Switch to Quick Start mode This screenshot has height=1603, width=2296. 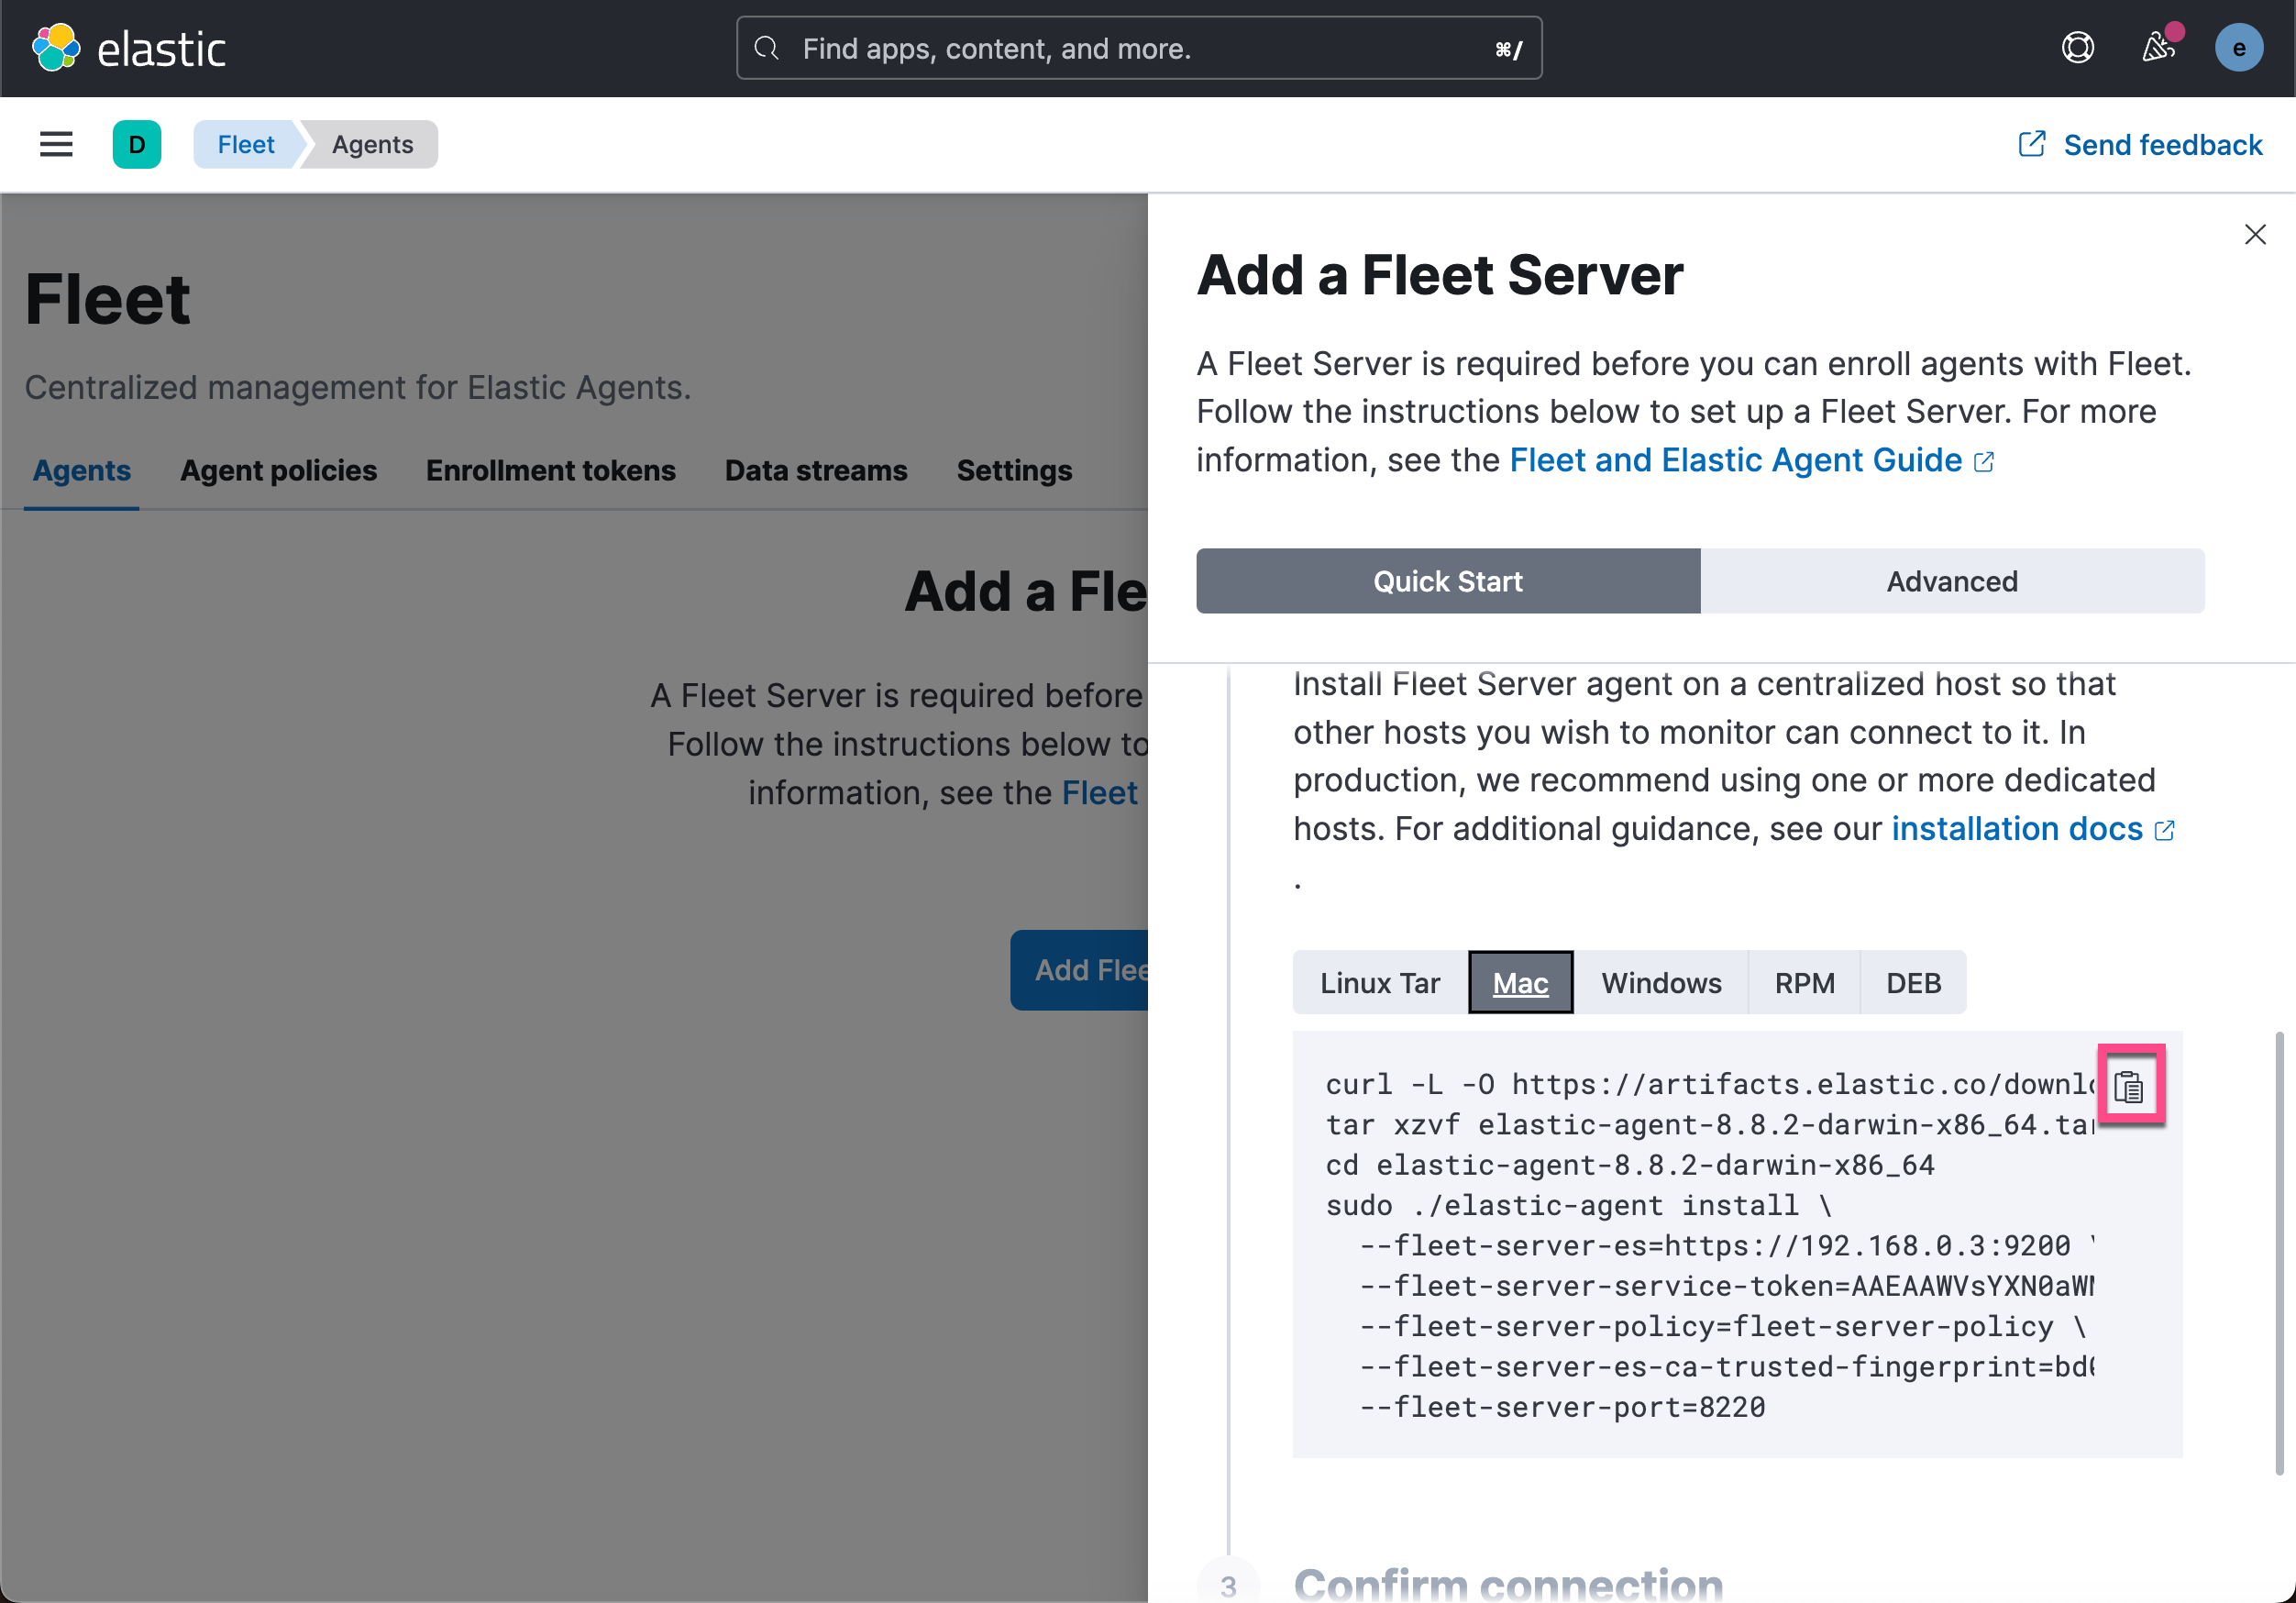[1447, 581]
